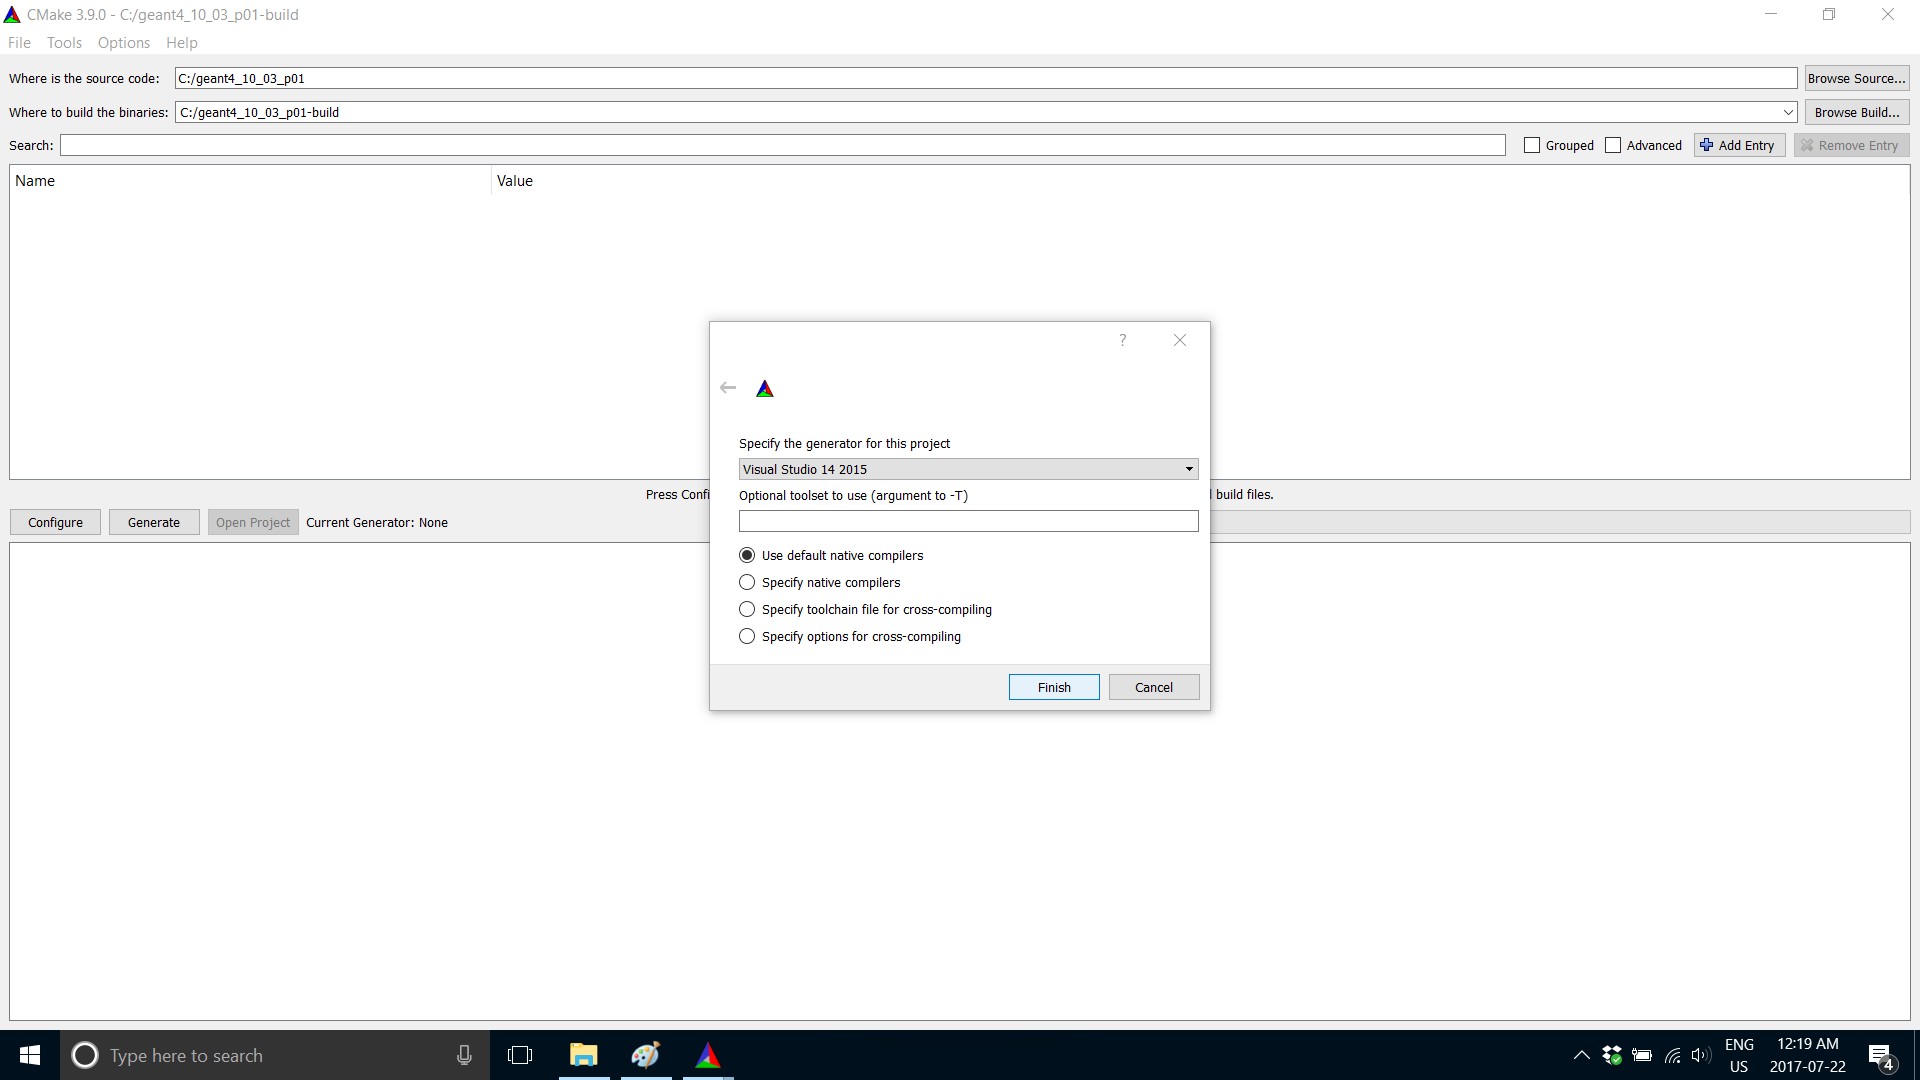Select Use default native compilers
This screenshot has height=1080, width=1920.
tap(831, 555)
